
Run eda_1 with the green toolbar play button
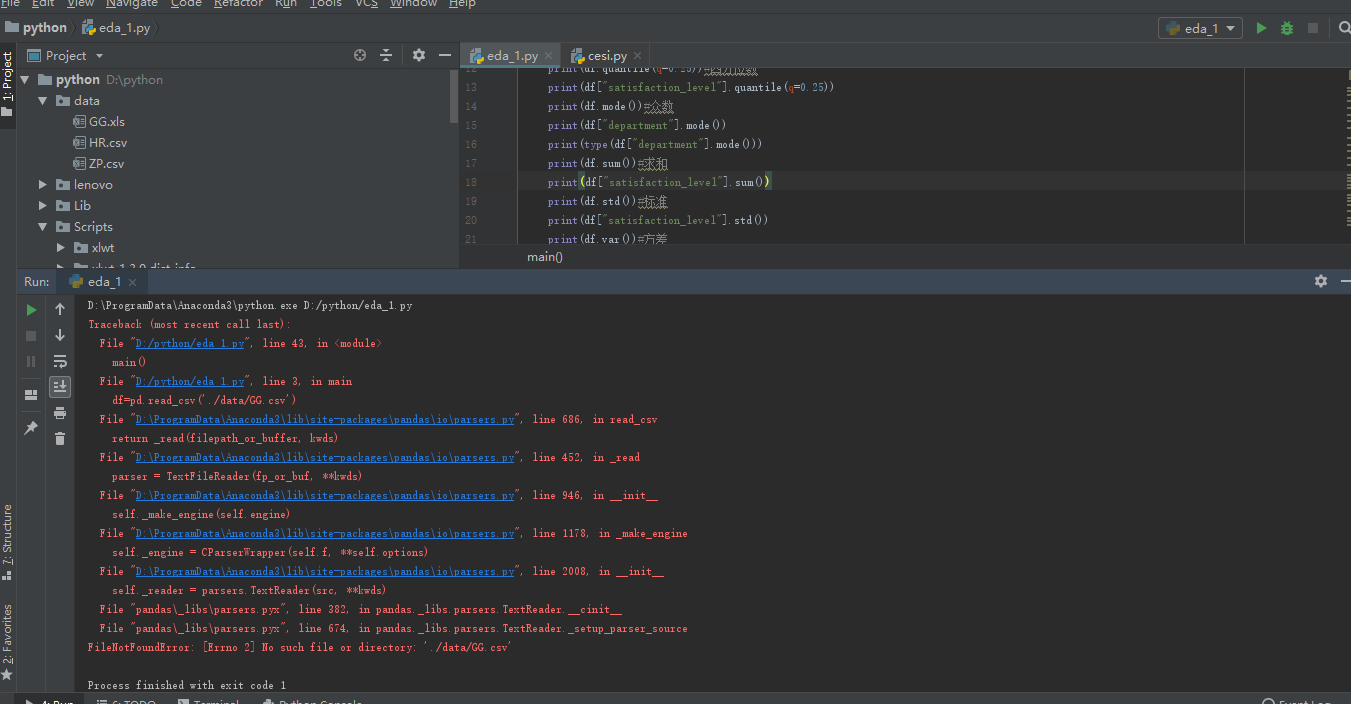click(x=1261, y=28)
